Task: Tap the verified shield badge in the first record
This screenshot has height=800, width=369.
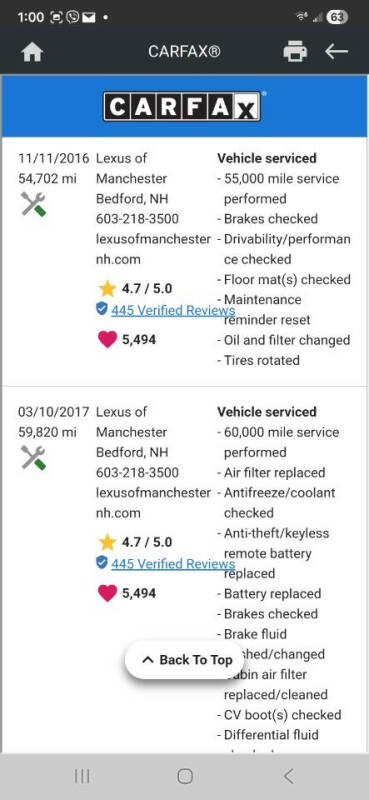Action: (102, 308)
